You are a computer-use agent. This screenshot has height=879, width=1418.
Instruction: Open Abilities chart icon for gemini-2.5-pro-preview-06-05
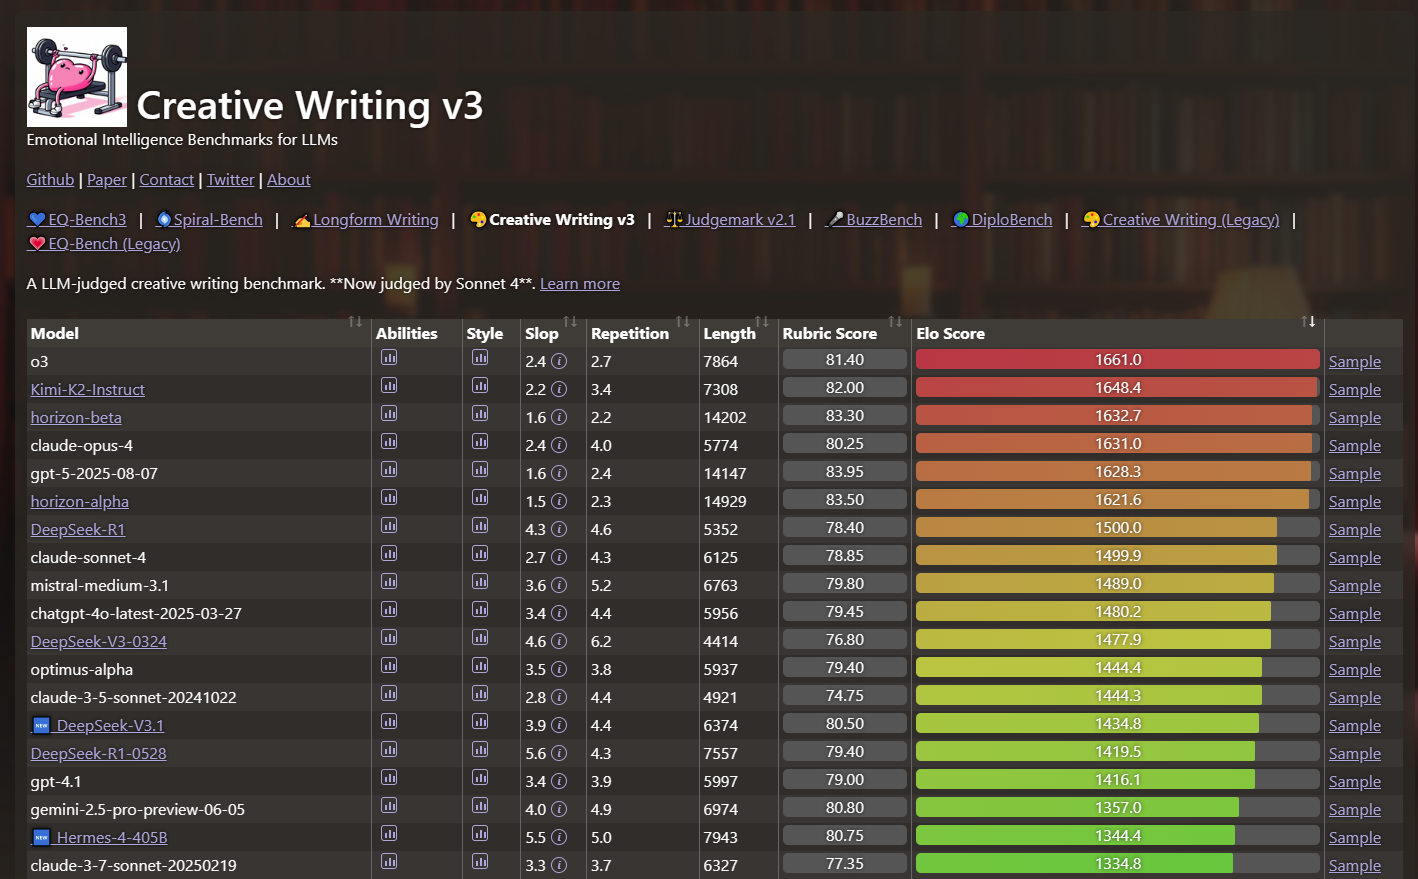point(389,806)
